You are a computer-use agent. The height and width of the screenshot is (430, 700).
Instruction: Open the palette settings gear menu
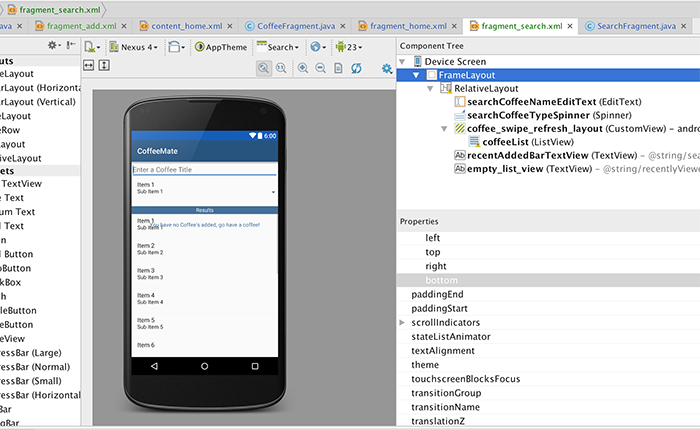(x=54, y=45)
